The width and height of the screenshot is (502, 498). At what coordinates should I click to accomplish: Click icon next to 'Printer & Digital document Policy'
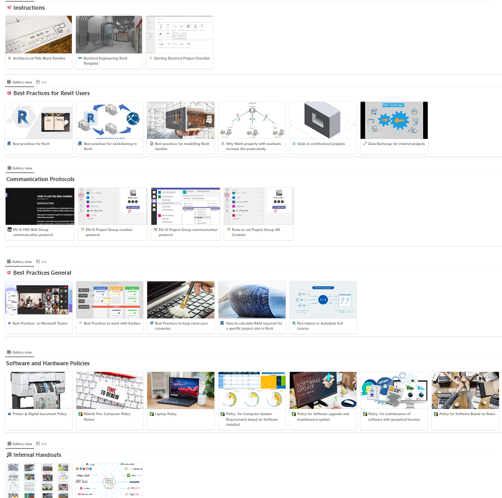(x=9, y=414)
